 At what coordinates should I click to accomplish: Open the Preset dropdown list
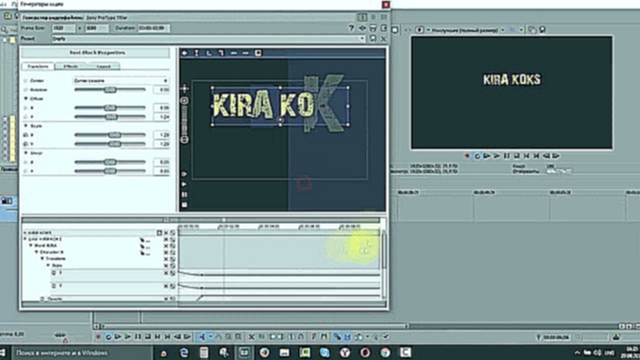coord(362,39)
